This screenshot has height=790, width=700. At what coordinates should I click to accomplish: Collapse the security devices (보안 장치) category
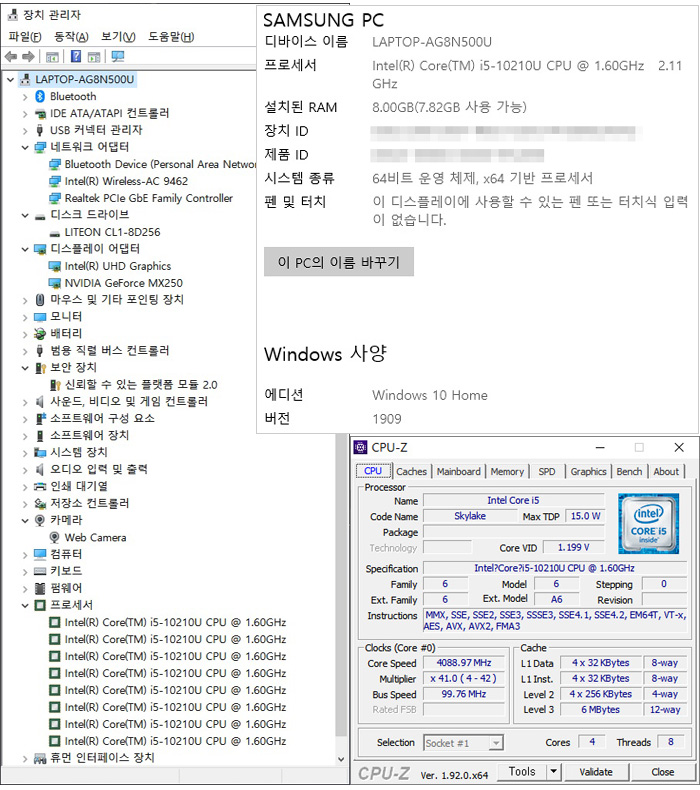point(25,368)
